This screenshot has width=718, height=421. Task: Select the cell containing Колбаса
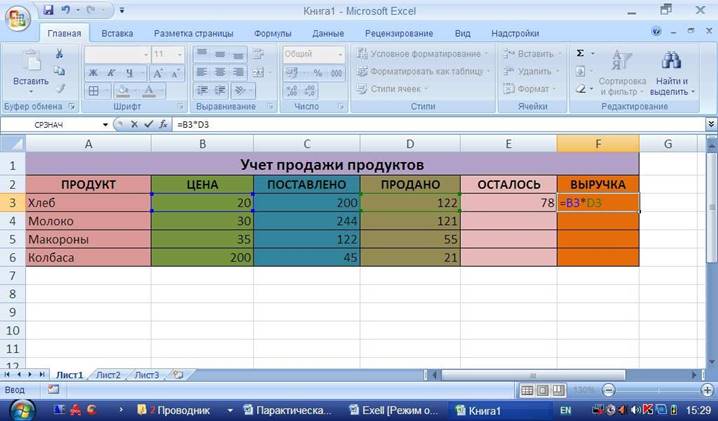[x=88, y=257]
